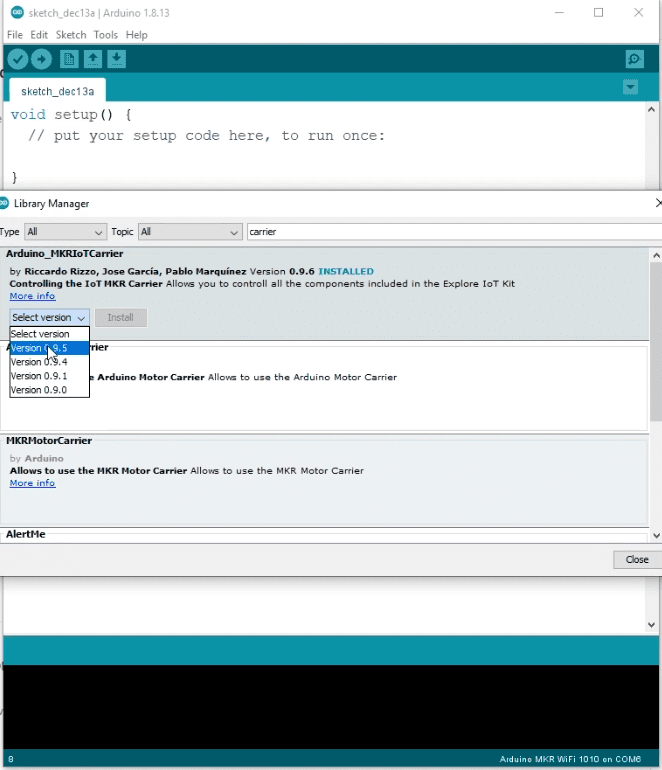The width and height of the screenshot is (662, 770).
Task: Select Version 0.9.5 from the list
Action: tap(49, 348)
